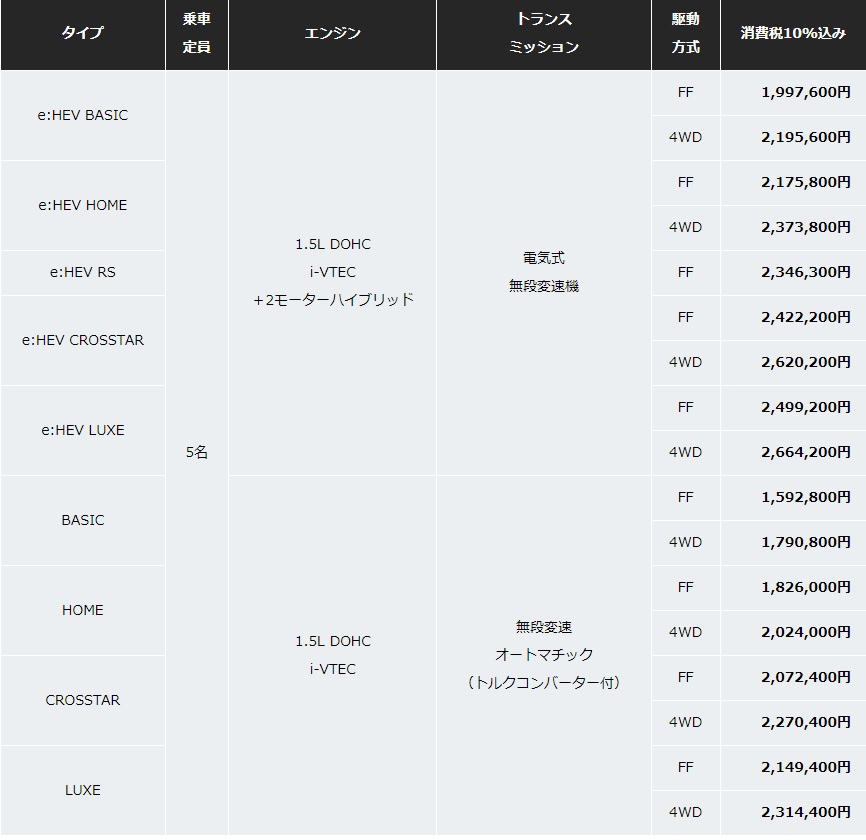Click the 1,997,600円 price
Viewport: 866px width, 840px height.
point(806,92)
